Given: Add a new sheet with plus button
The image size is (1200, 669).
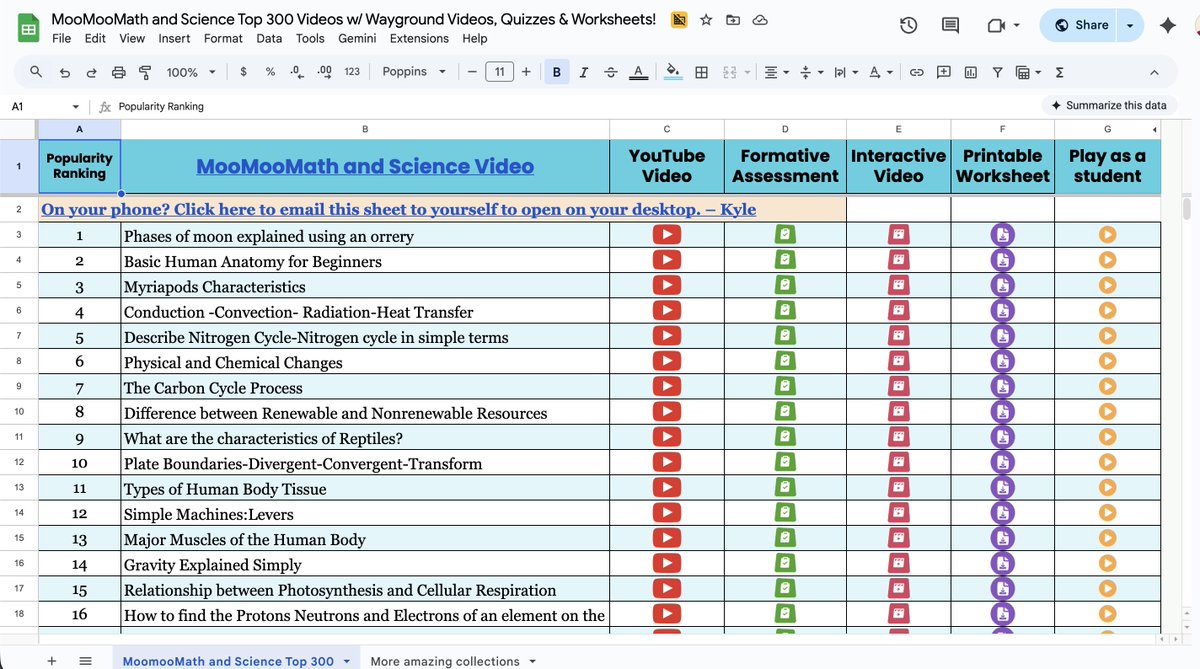Looking at the screenshot, I should [x=52, y=661].
